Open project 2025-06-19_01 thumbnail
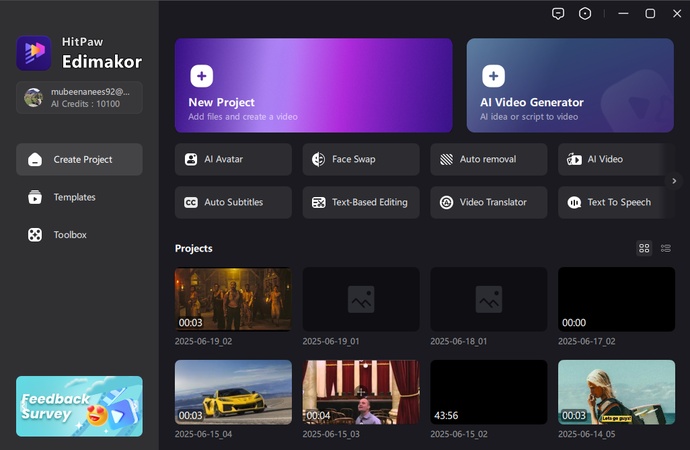 coord(361,299)
